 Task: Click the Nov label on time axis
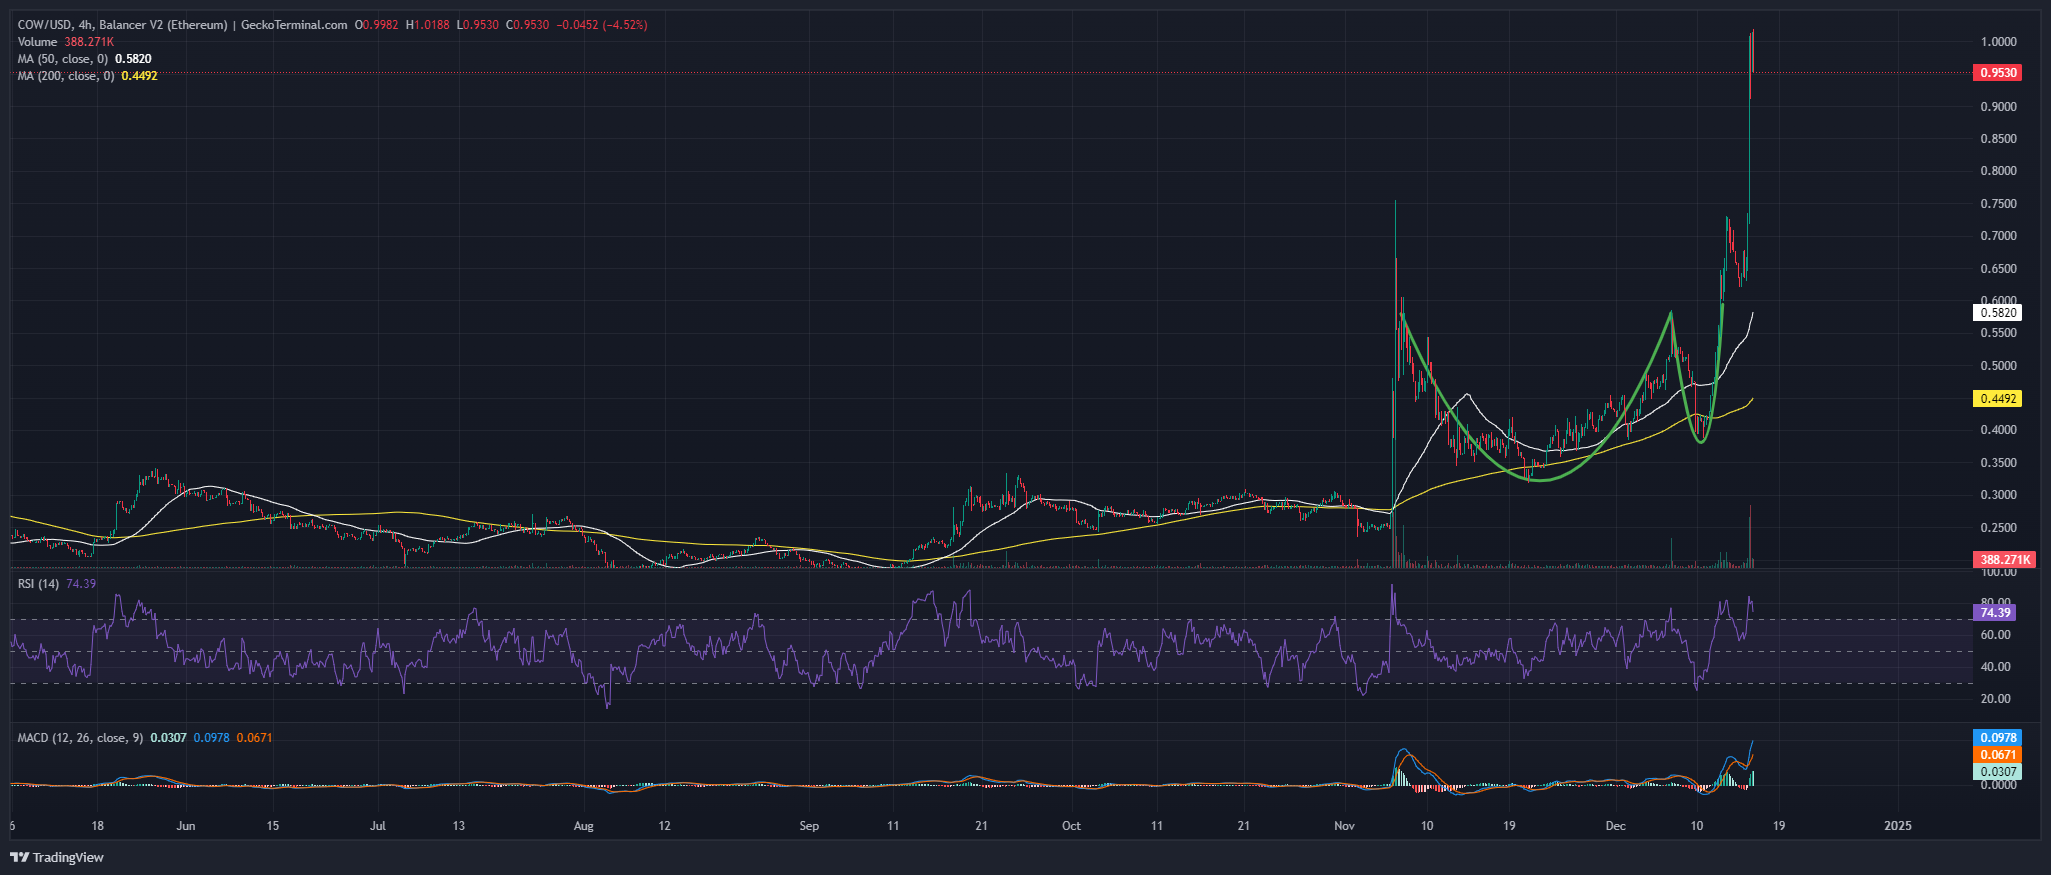pyautogui.click(x=1344, y=826)
